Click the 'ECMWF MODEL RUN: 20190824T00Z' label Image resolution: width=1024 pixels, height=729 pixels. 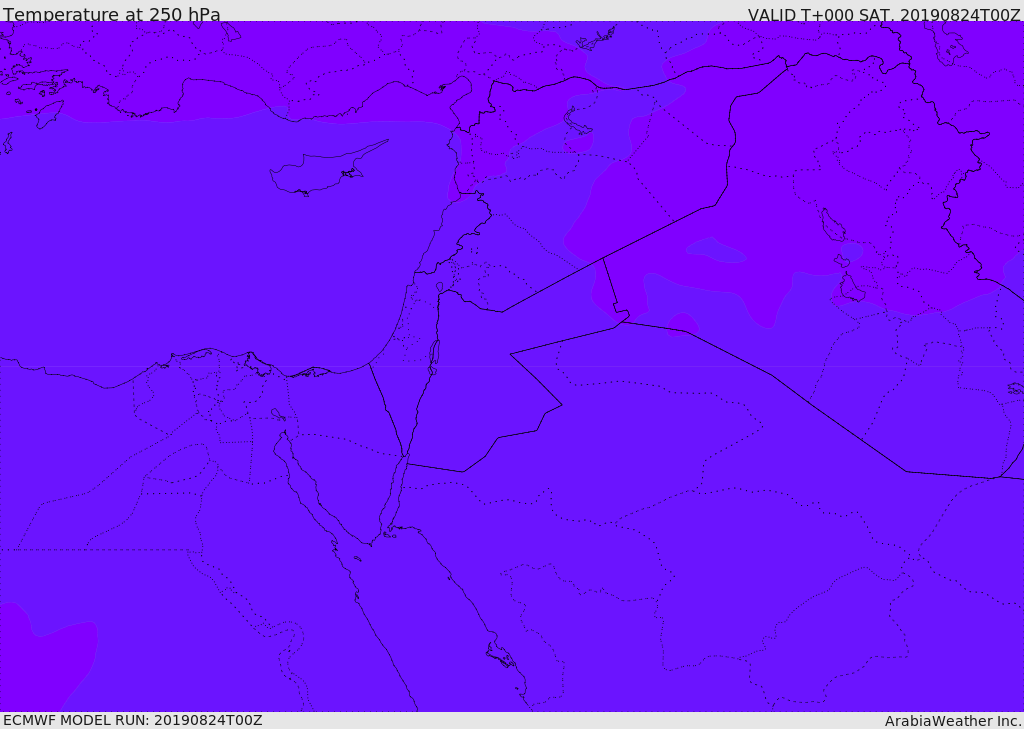(133, 720)
